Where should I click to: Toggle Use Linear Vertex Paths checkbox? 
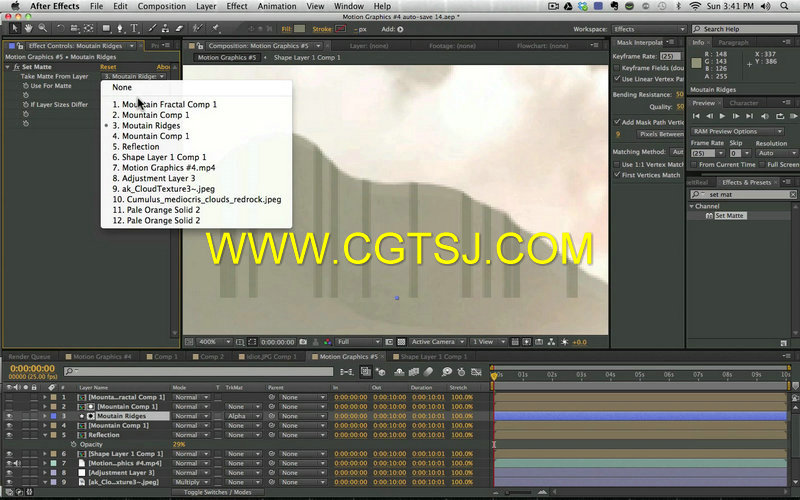pos(617,79)
